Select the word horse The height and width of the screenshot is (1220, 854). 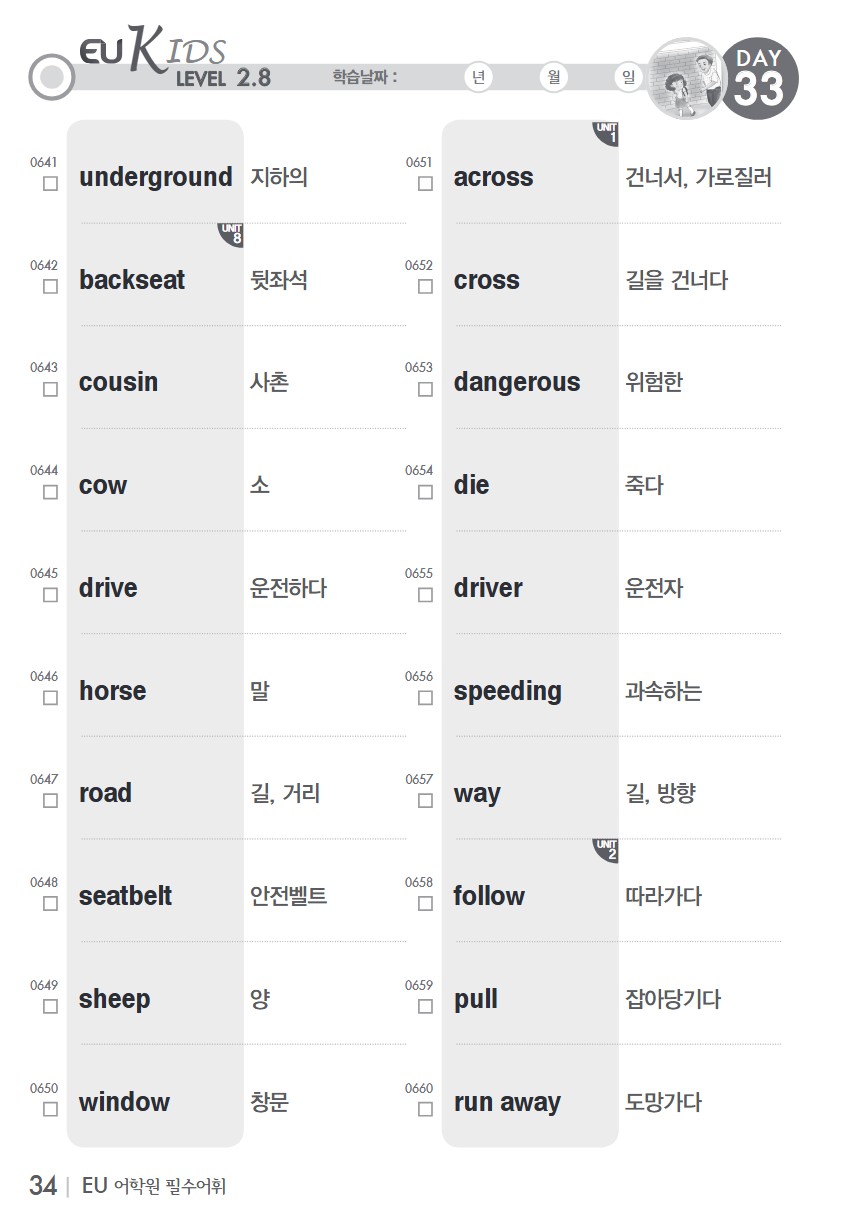point(112,691)
